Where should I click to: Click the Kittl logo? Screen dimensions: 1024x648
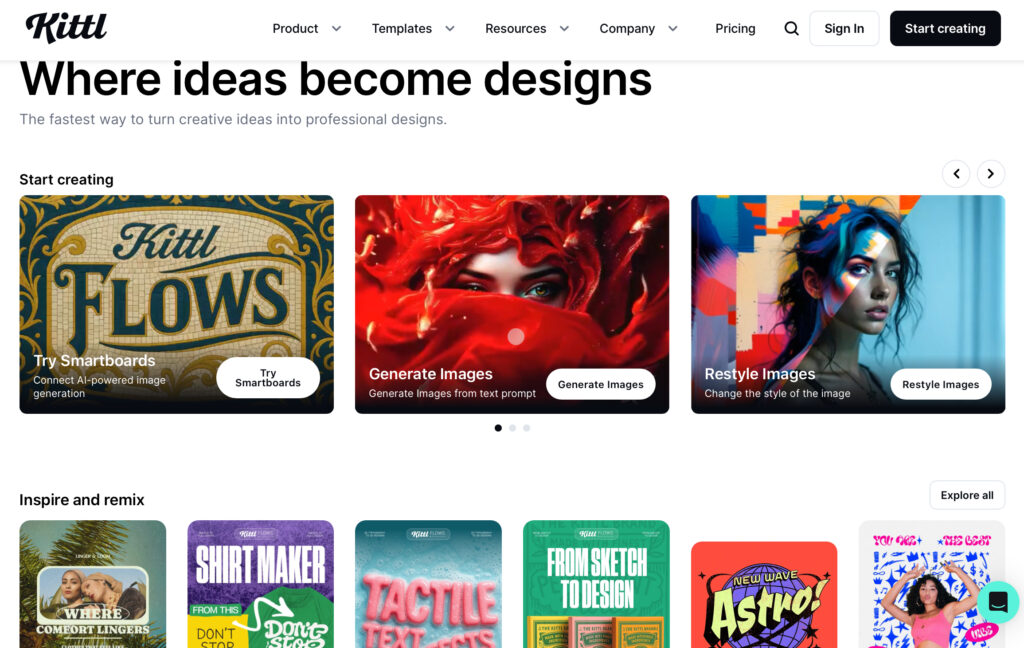66,28
